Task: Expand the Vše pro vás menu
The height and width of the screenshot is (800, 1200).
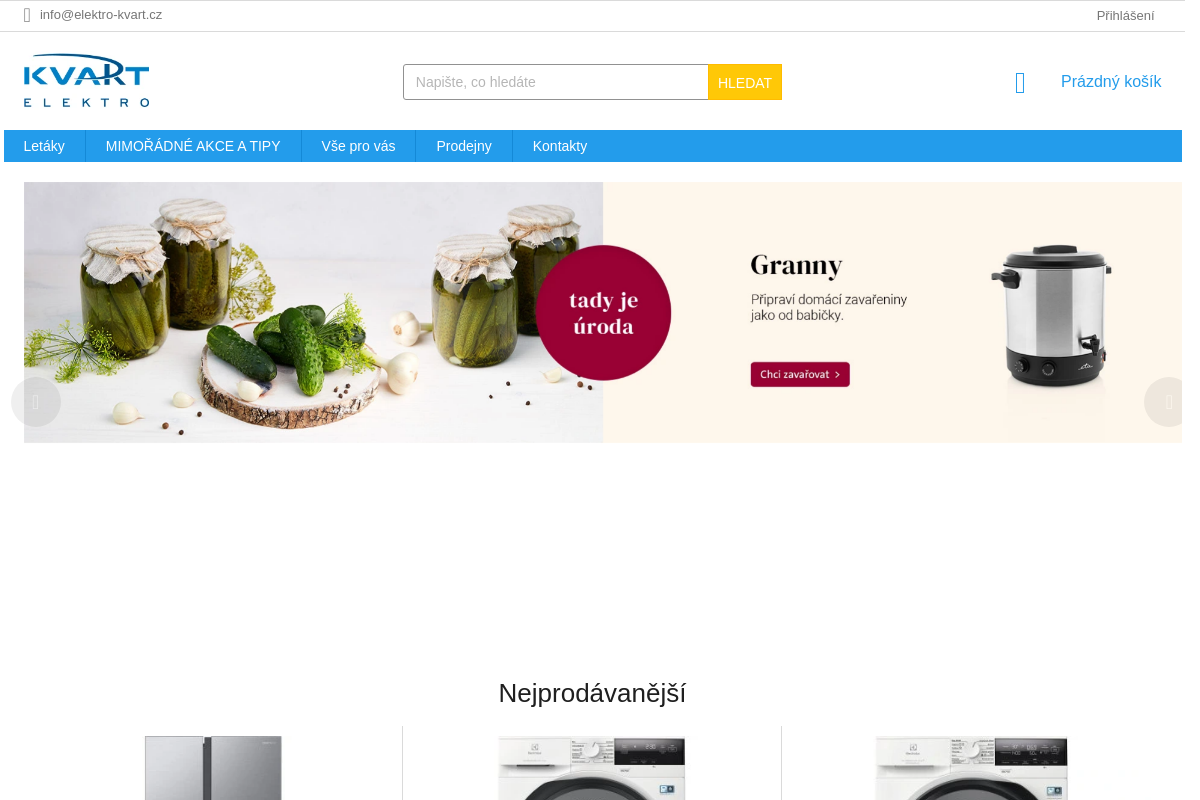Action: pyautogui.click(x=358, y=146)
